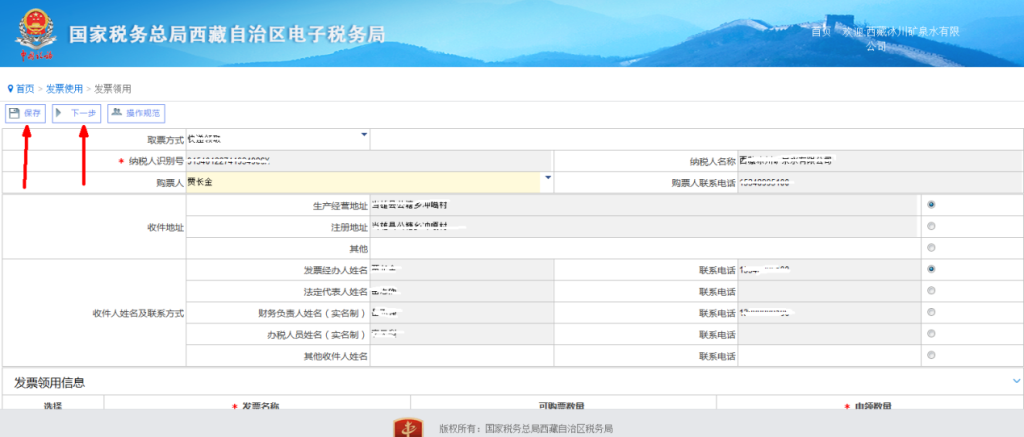1024x437 pixels.
Task: Click the 其他 address input field
Action: point(640,247)
